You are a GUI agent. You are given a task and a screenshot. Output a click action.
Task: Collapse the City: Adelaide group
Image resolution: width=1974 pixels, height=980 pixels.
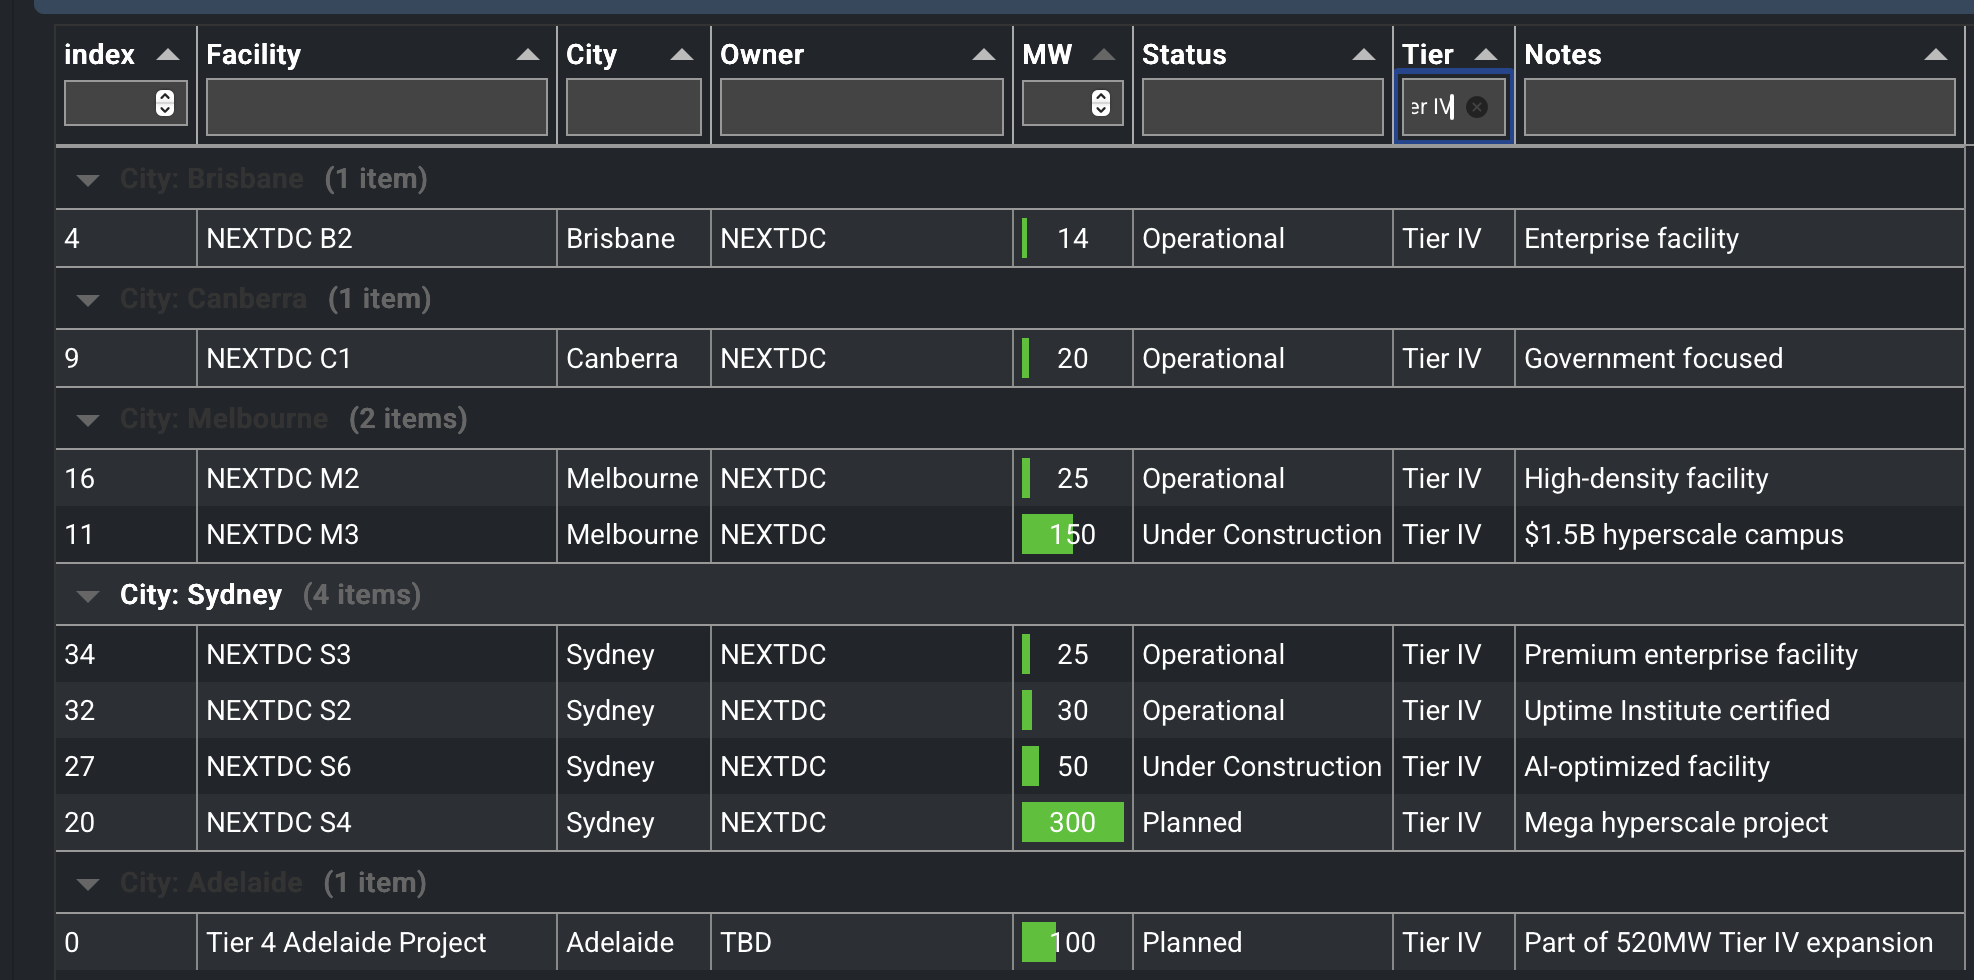(88, 884)
